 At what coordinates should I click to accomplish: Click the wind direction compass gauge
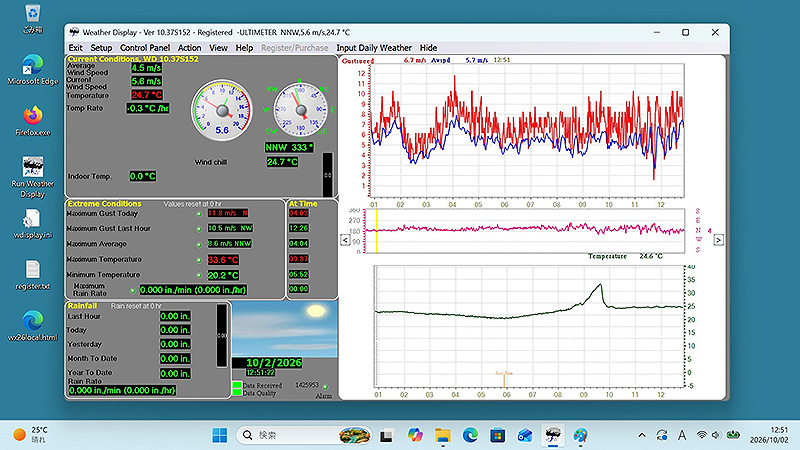pyautogui.click(x=301, y=110)
